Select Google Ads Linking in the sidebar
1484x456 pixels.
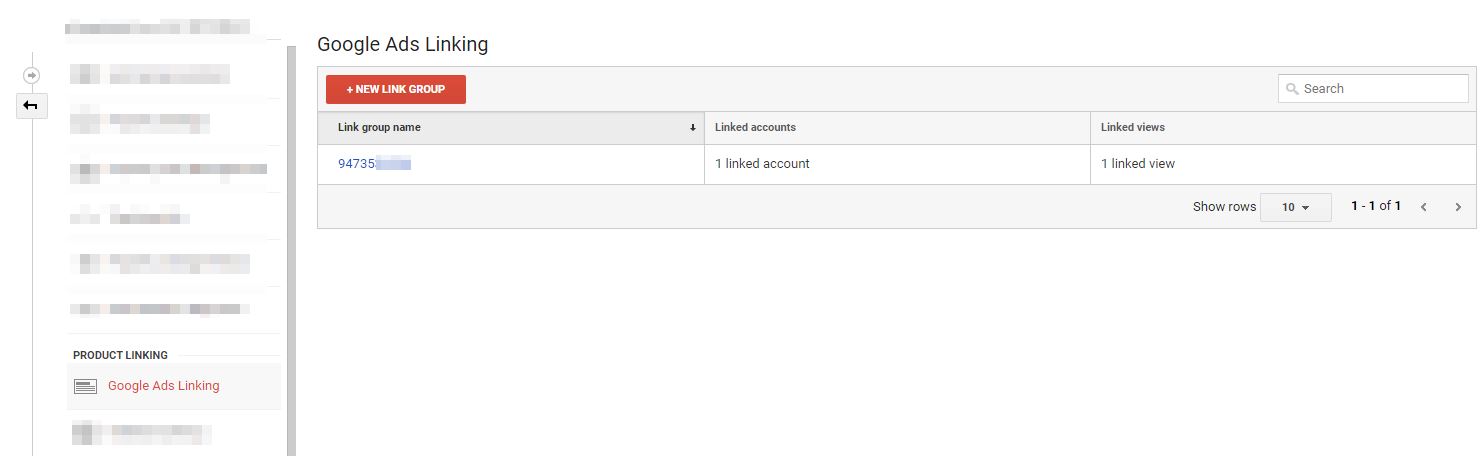[164, 386]
